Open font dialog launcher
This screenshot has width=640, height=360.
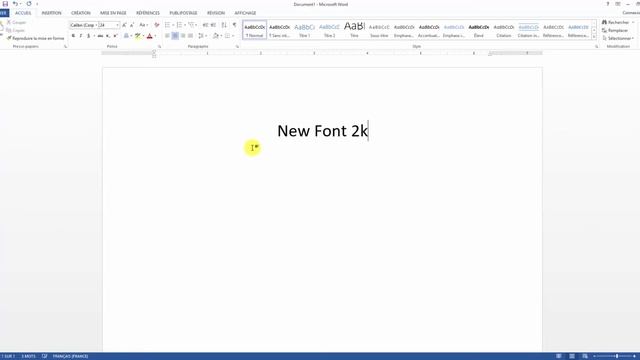[x=159, y=47]
